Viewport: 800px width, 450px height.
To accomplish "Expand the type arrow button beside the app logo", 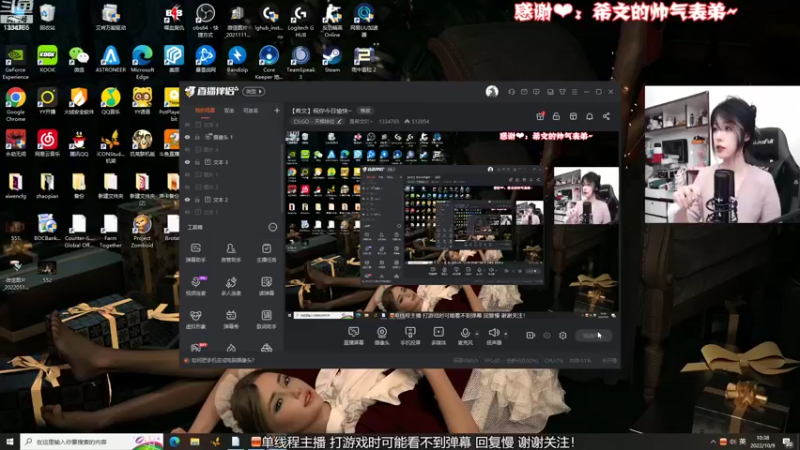I will point(254,91).
